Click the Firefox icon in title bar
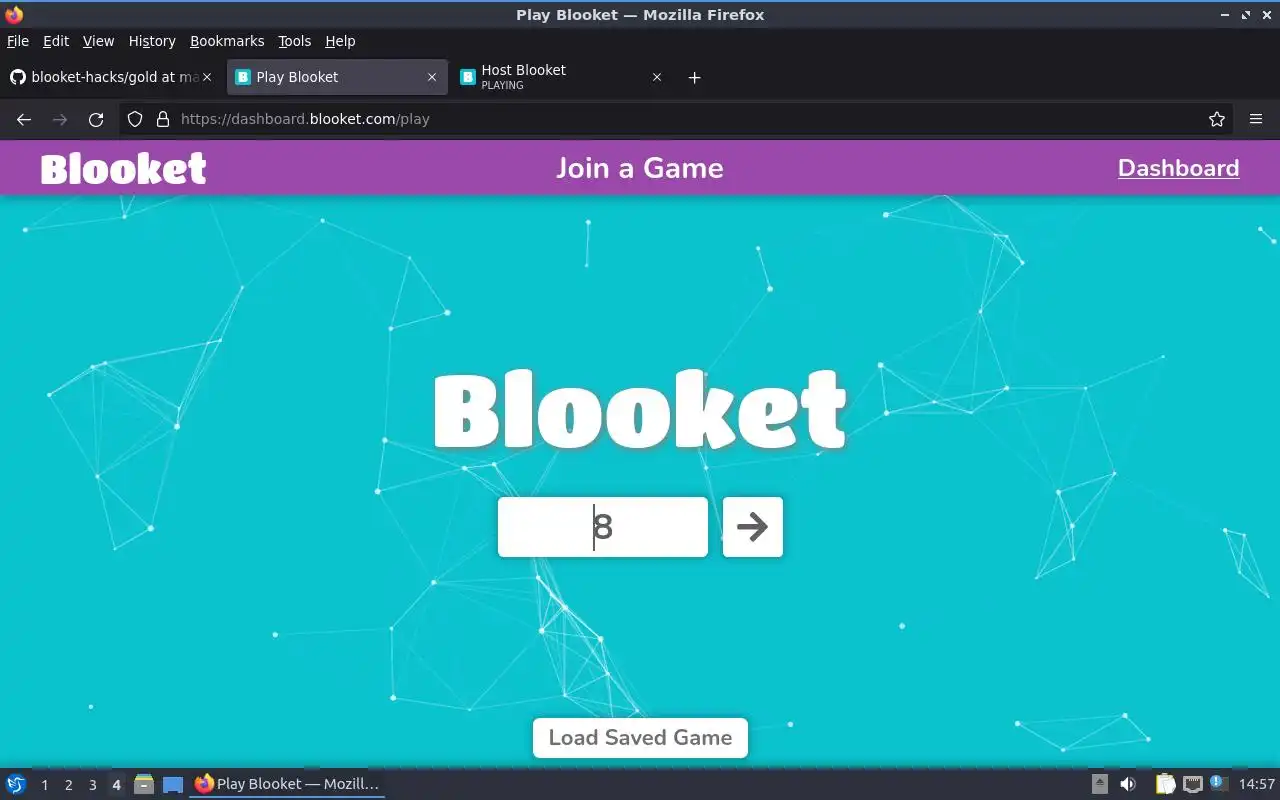 click(x=14, y=14)
